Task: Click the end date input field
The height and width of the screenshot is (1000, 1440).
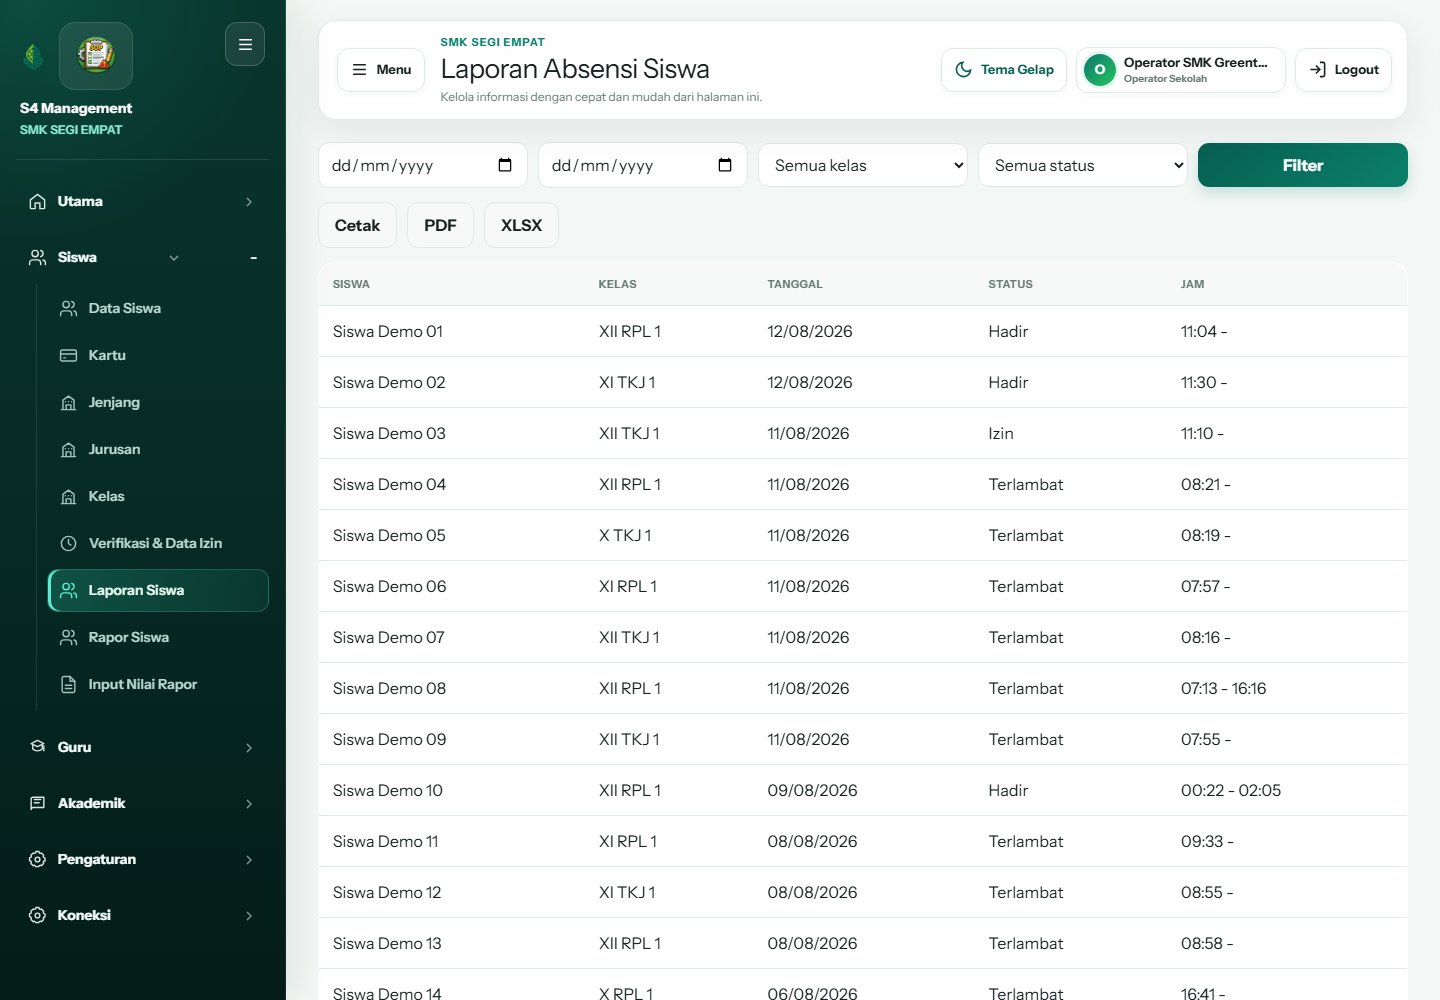Action: click(x=643, y=165)
